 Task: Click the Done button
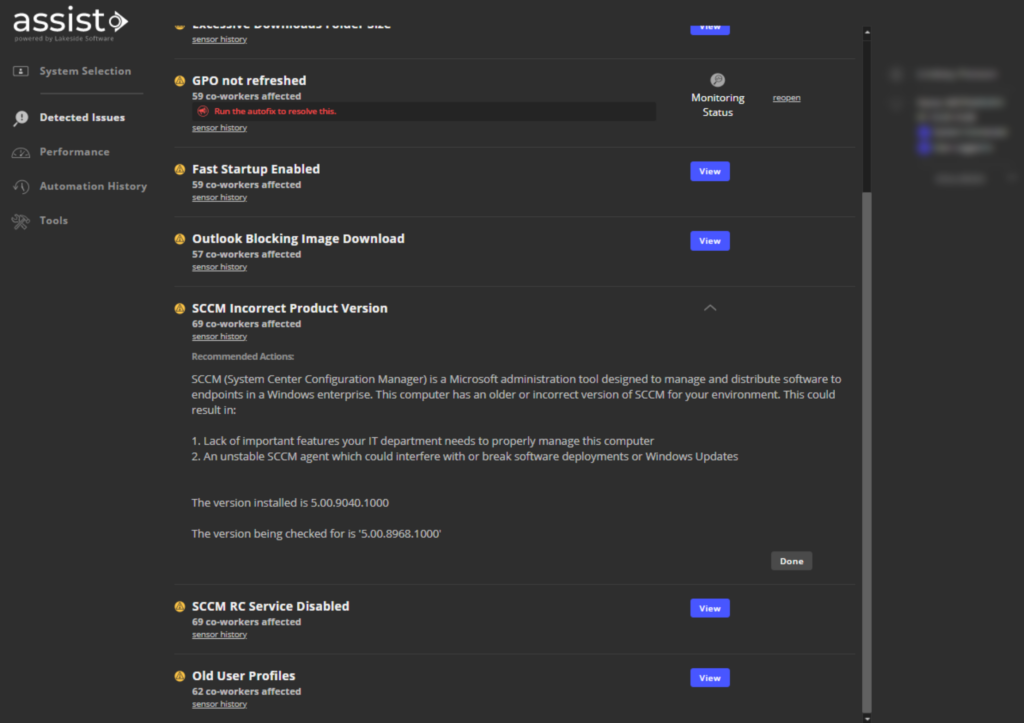point(792,562)
